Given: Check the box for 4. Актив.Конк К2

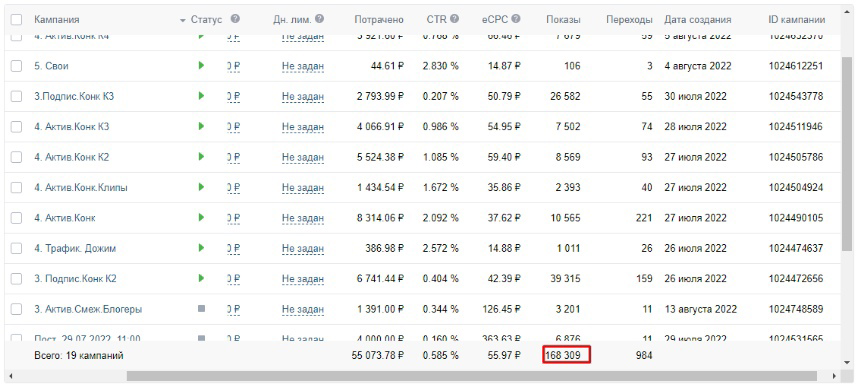Looking at the screenshot, I should click(x=16, y=157).
